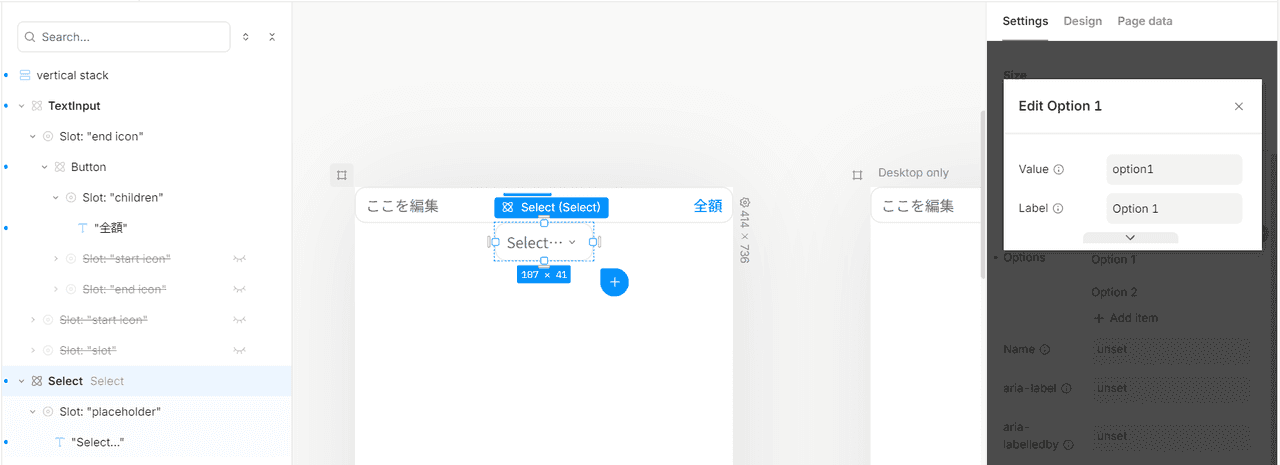Switch to the Design tab

coord(1082,21)
